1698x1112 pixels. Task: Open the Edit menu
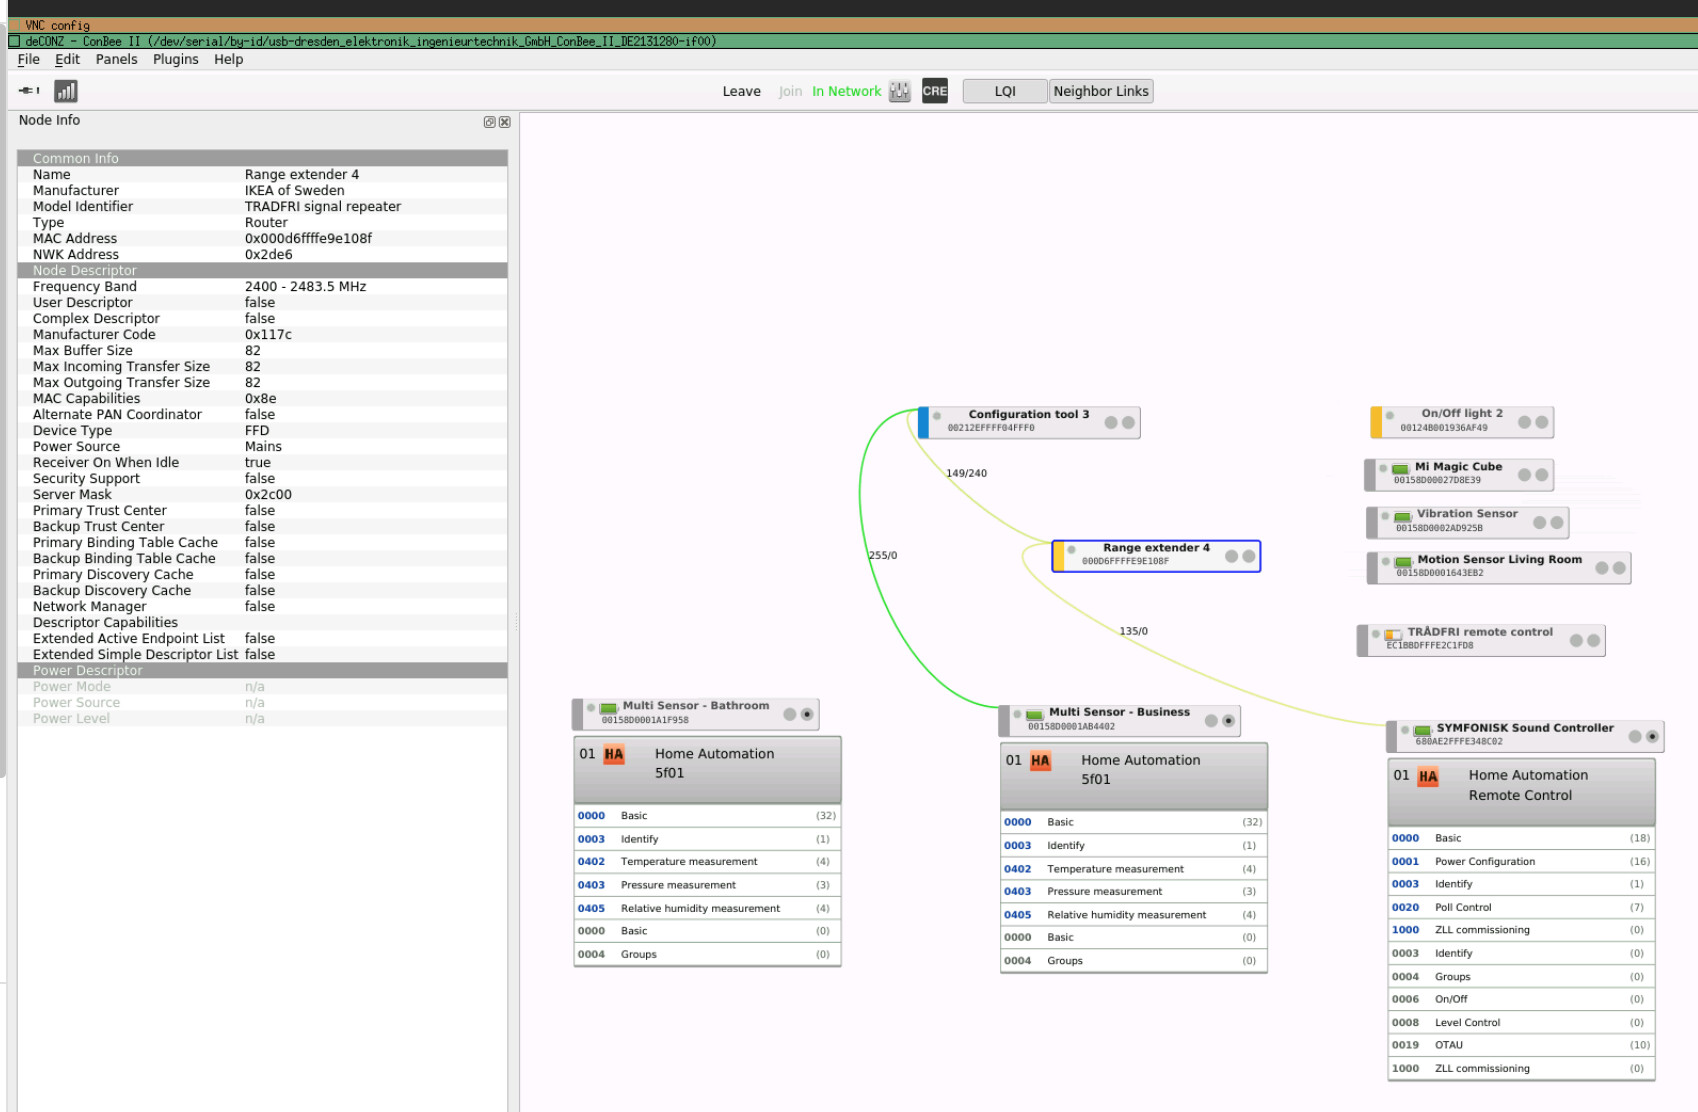(67, 59)
